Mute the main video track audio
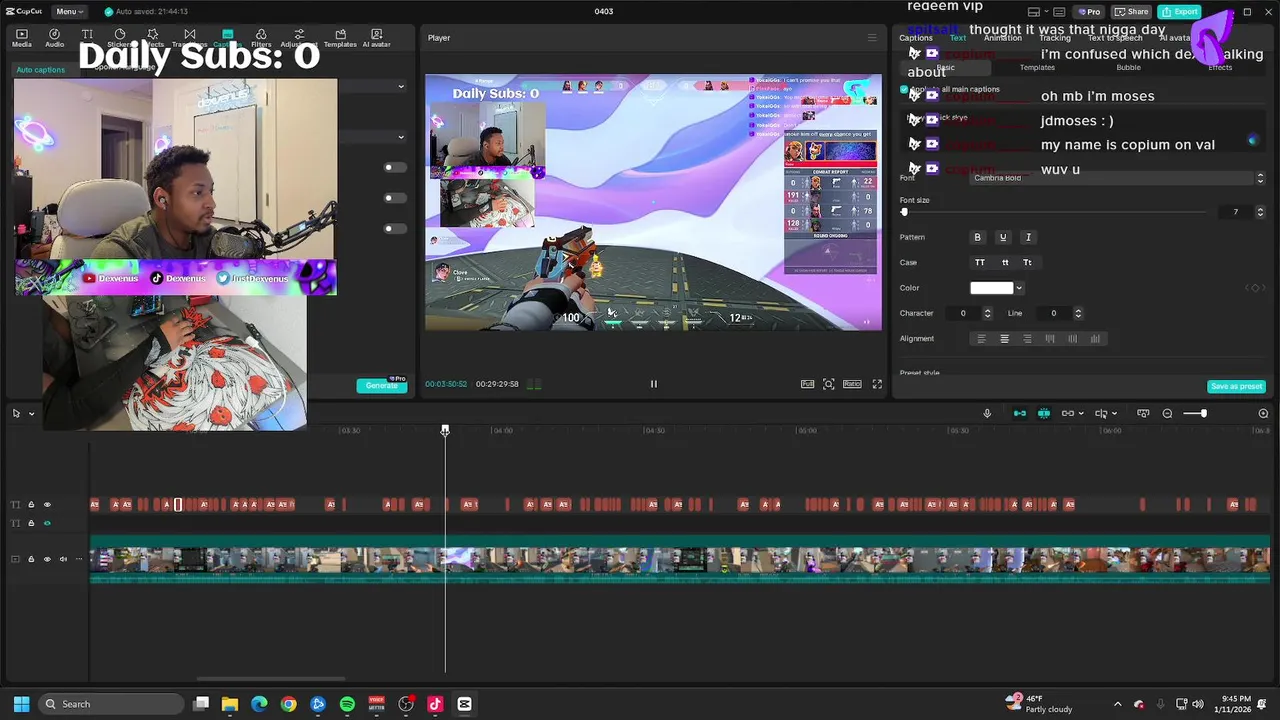The width and height of the screenshot is (1280, 720). (x=63, y=559)
